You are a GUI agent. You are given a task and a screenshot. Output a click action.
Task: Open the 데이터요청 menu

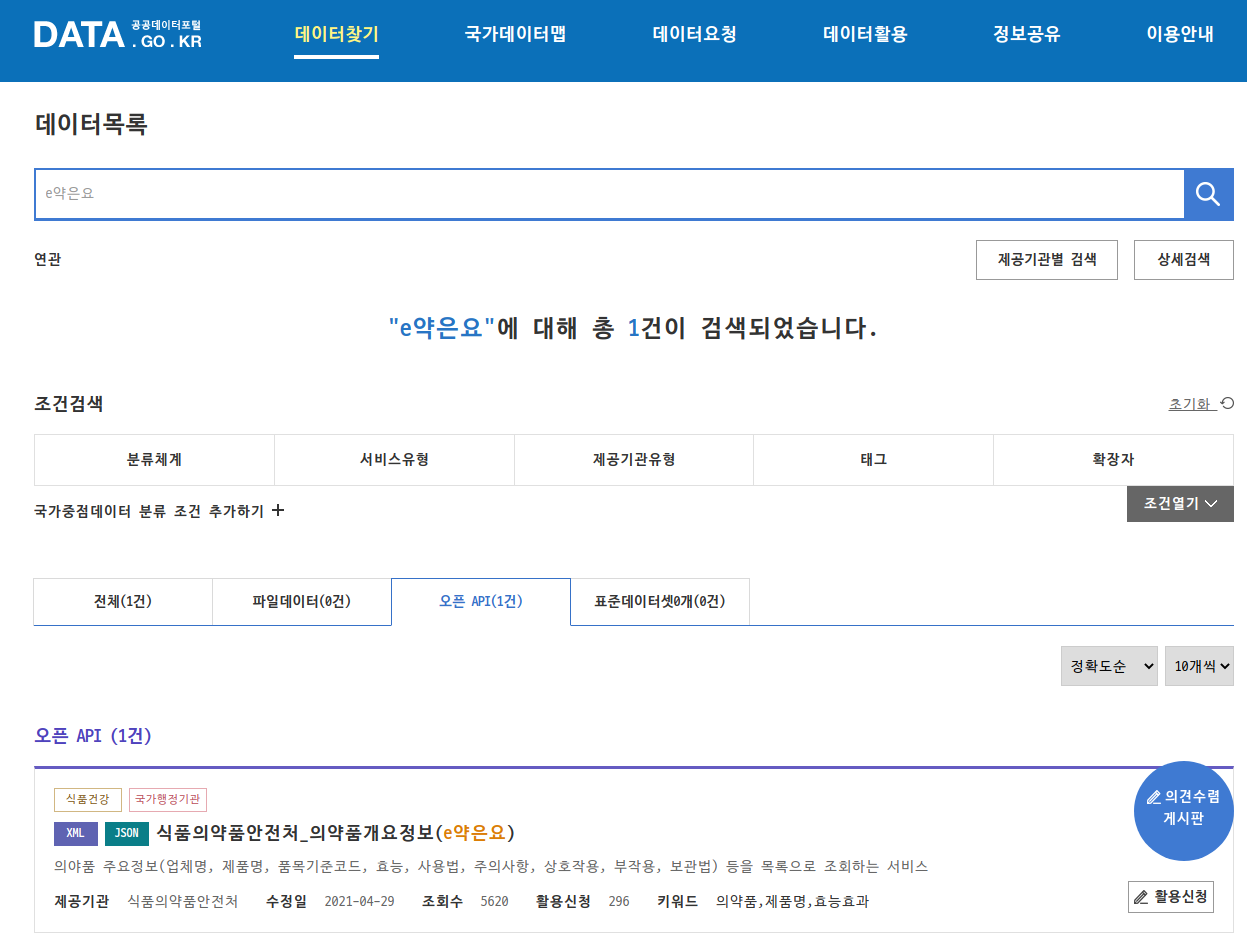(x=695, y=34)
